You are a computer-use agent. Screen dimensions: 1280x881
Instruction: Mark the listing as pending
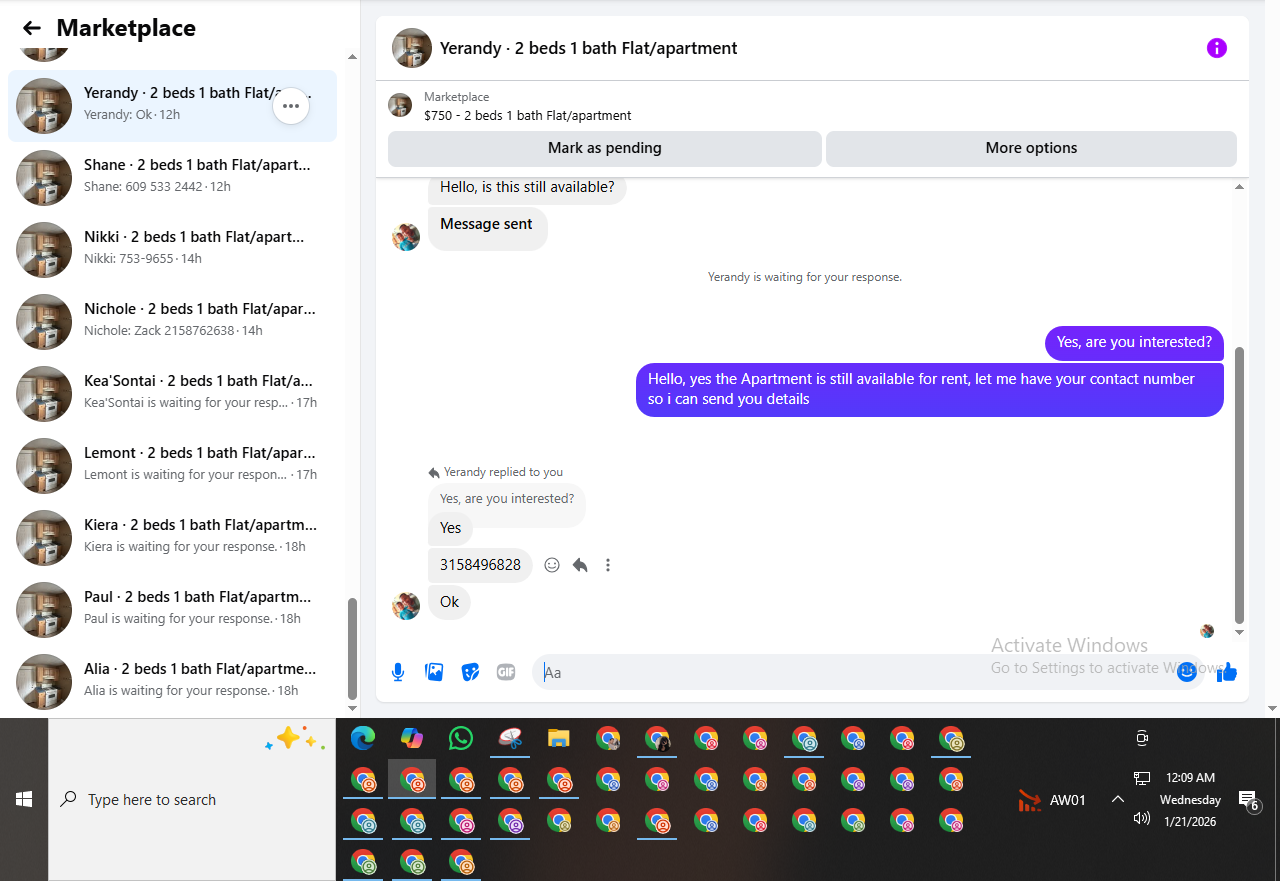[x=605, y=148]
